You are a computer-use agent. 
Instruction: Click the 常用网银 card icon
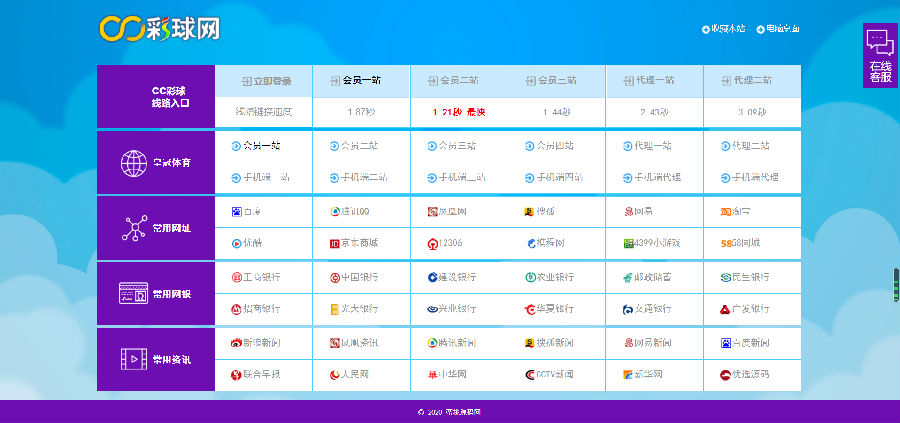(133, 294)
